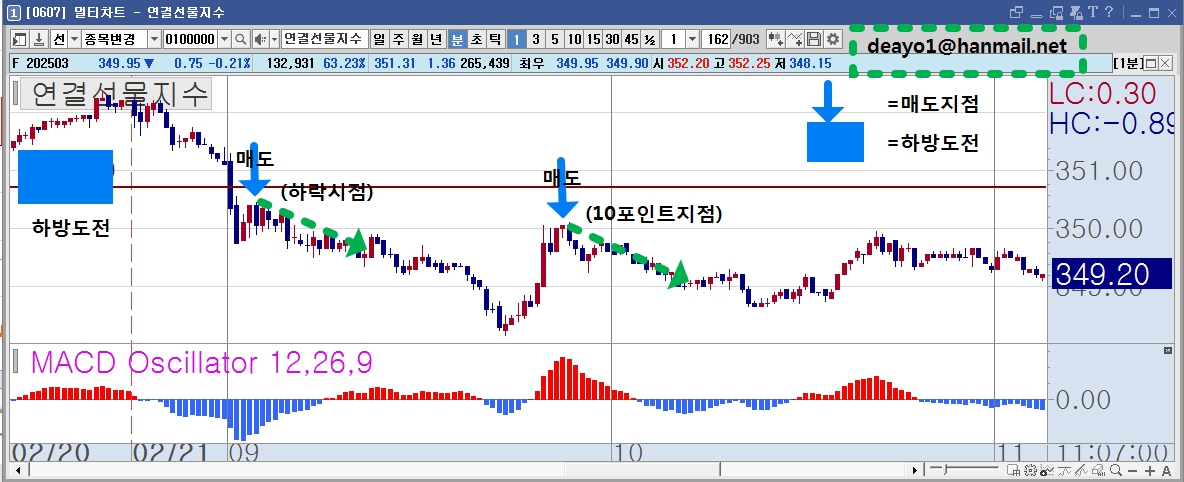
Task: Click the bottom magnifier zoom icon
Action: [1116, 471]
